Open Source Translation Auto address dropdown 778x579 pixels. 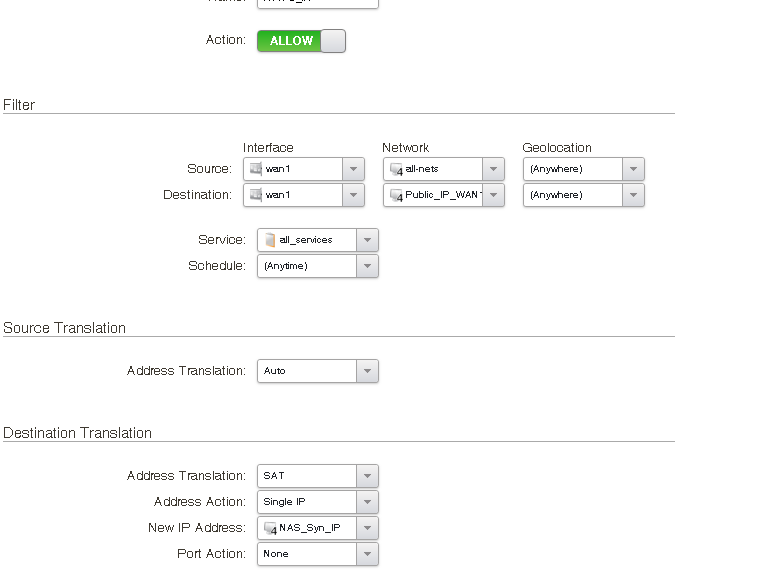[367, 371]
